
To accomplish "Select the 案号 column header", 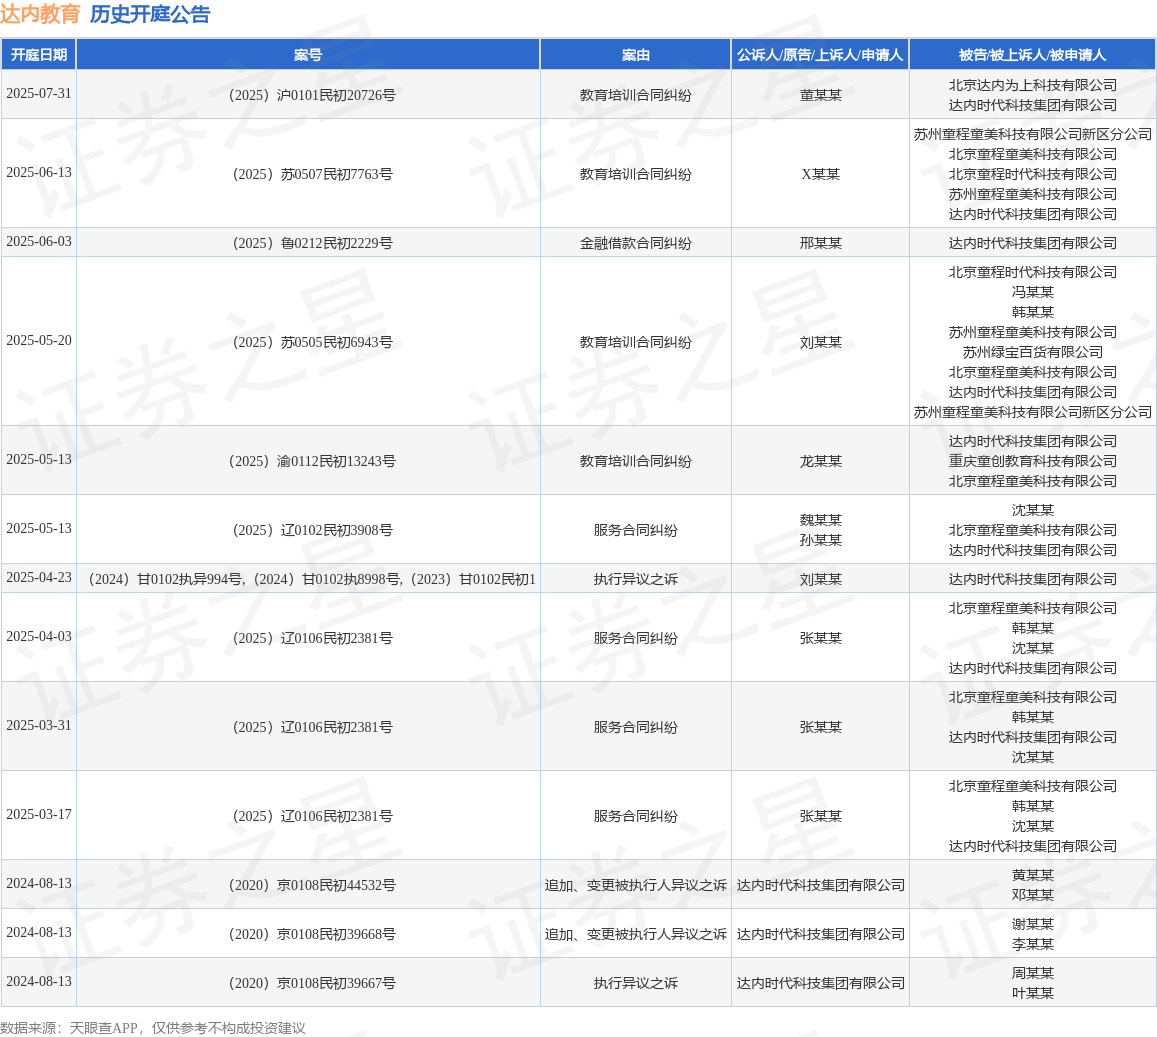I will pos(308,55).
